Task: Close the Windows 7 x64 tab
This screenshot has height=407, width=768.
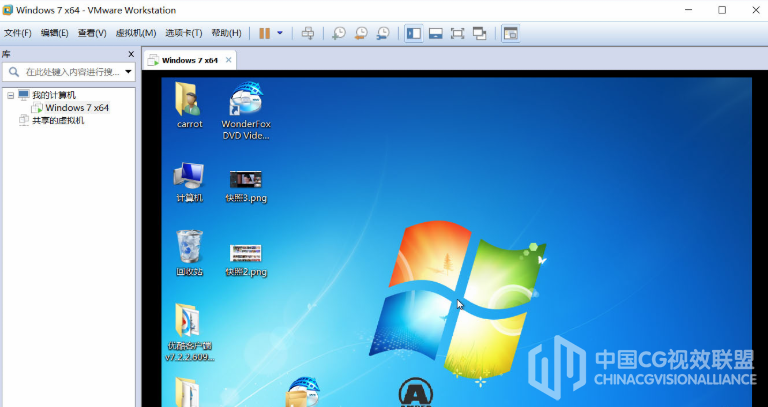Action: tap(228, 60)
